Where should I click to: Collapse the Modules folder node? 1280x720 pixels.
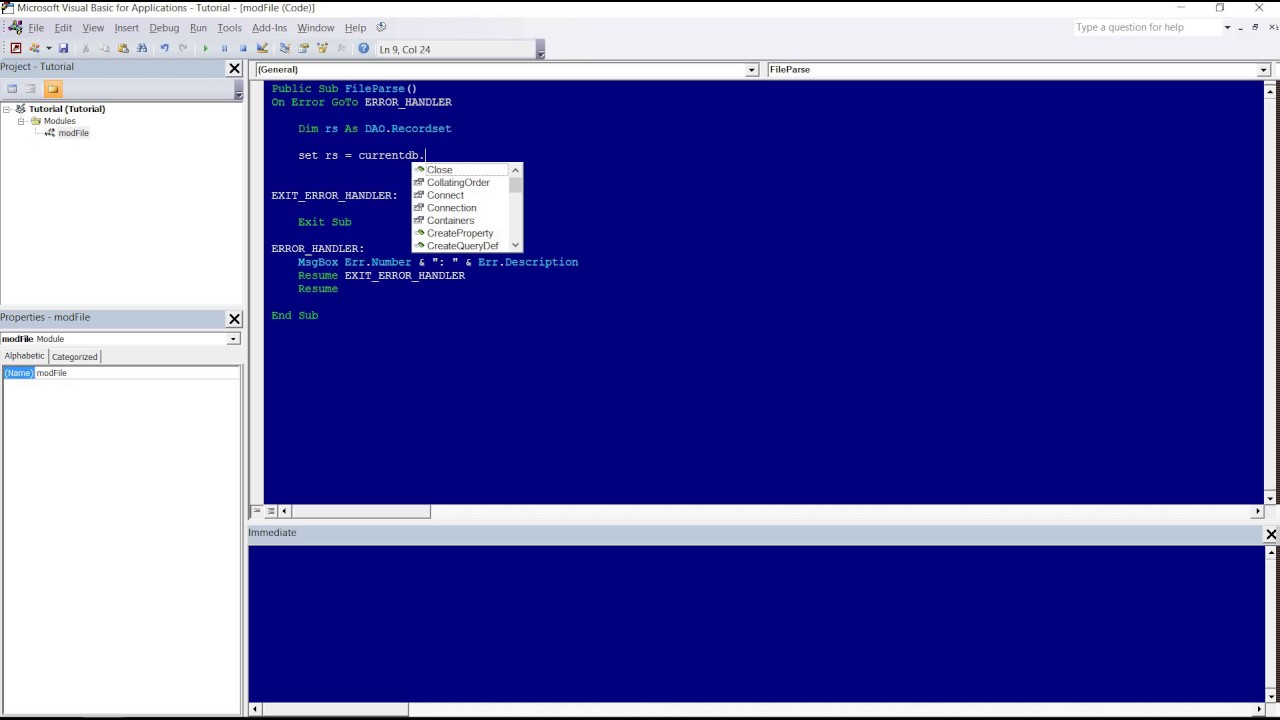[x=20, y=121]
